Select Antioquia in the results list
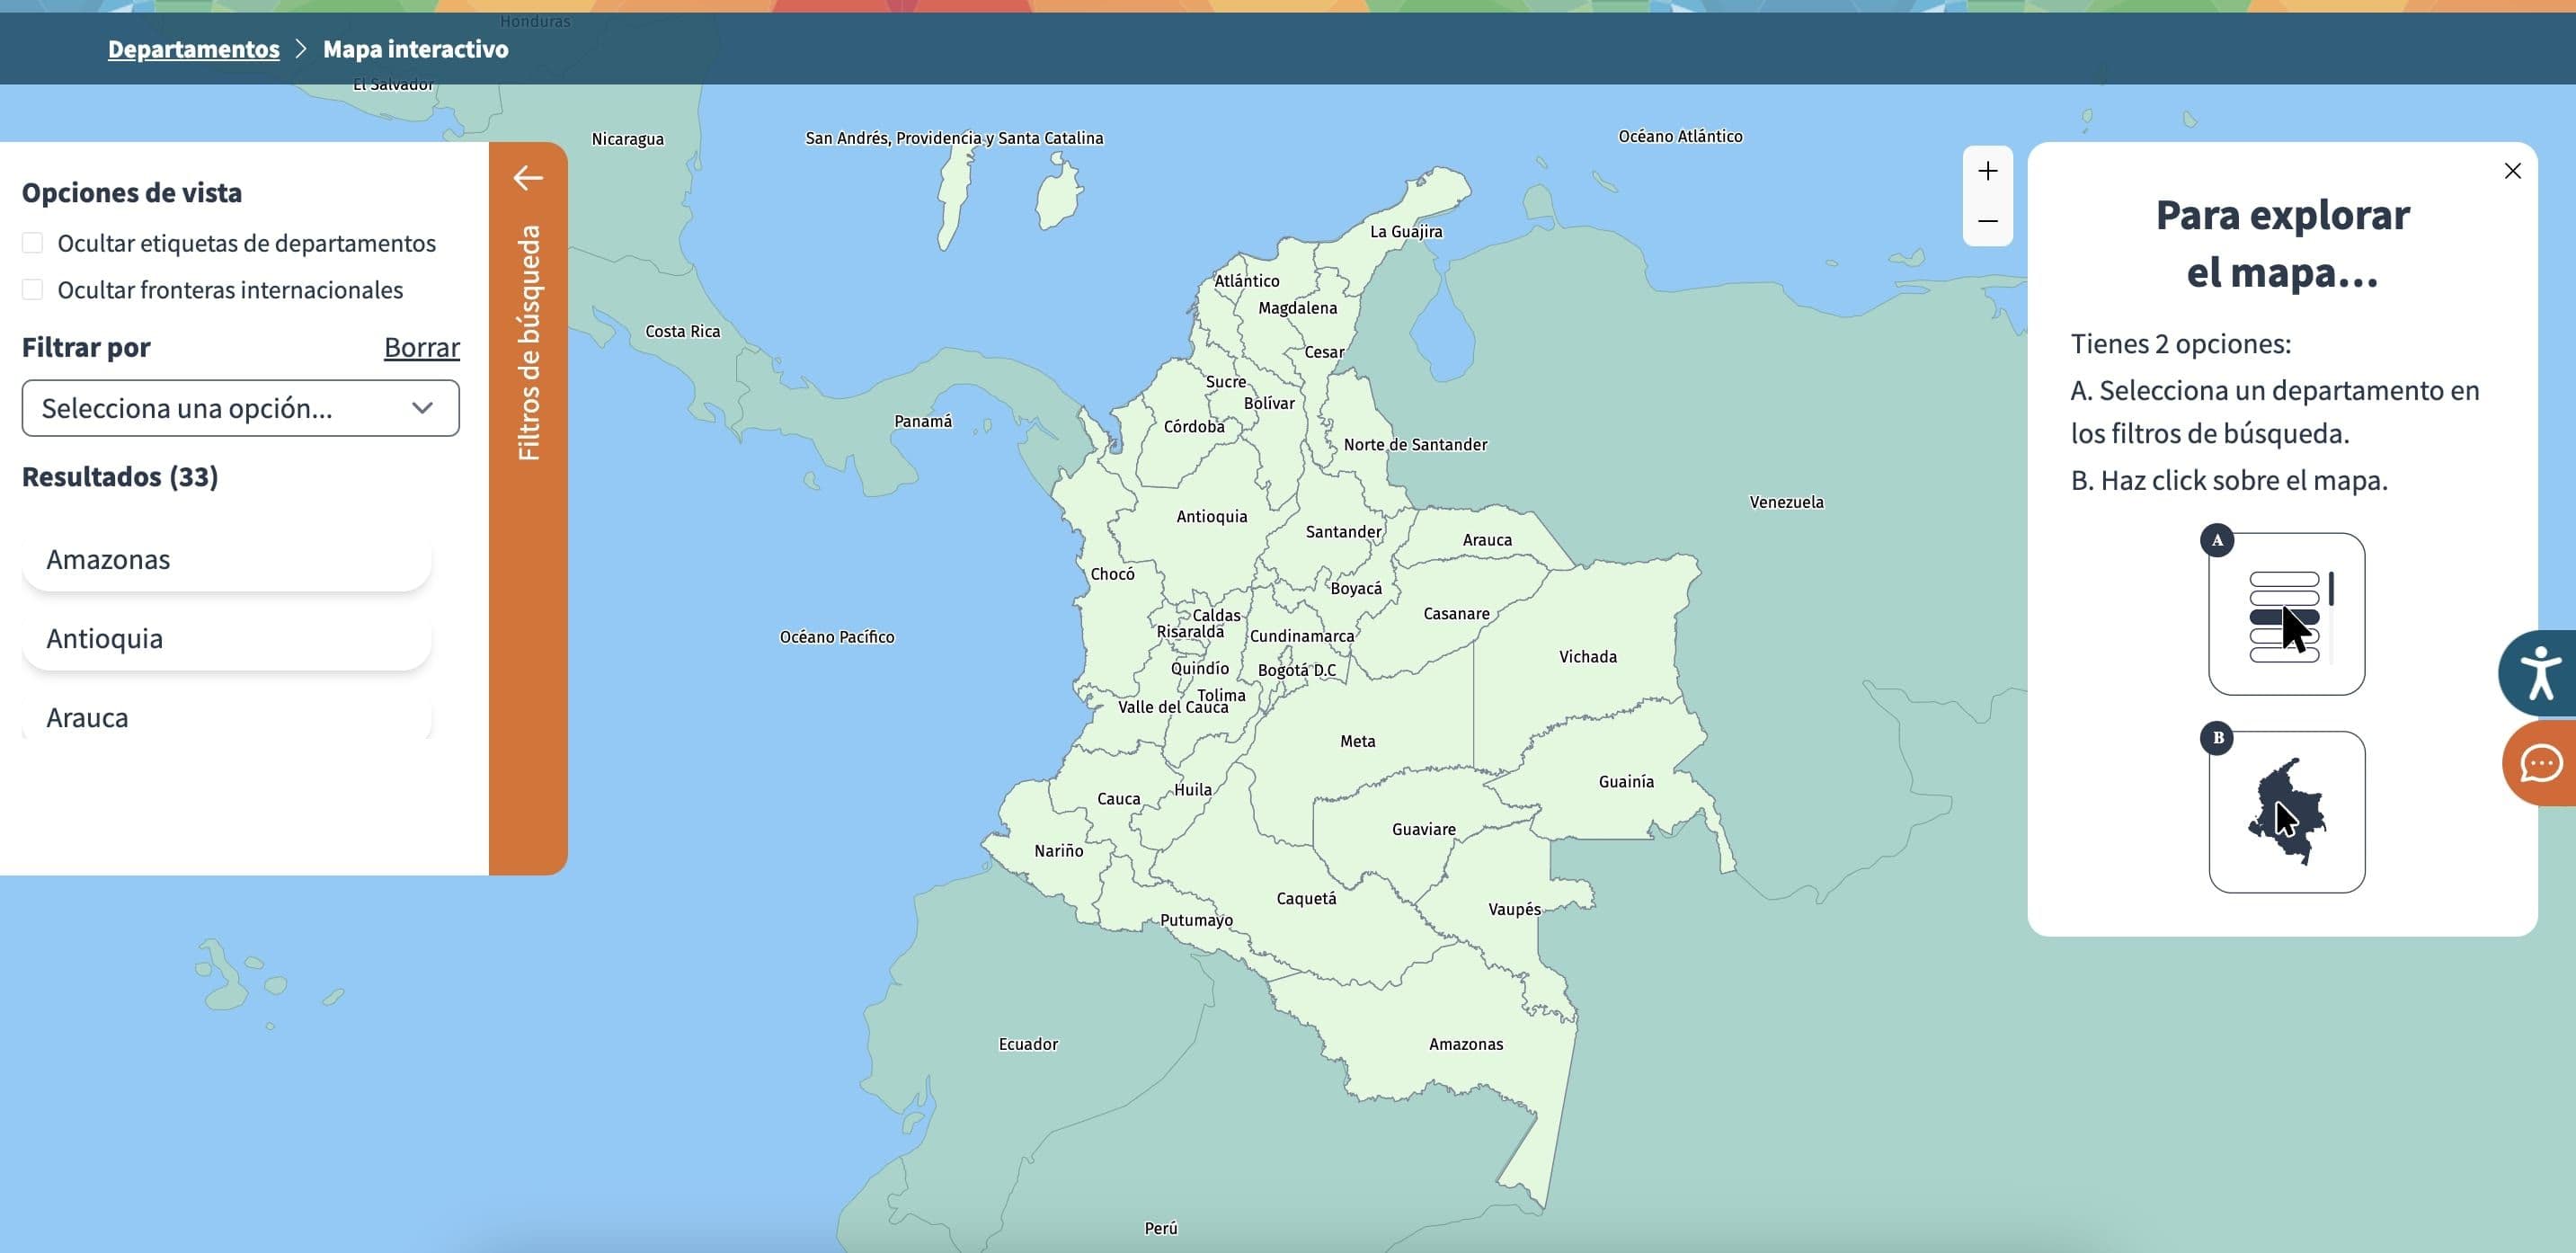The width and height of the screenshot is (2576, 1253). [x=227, y=638]
